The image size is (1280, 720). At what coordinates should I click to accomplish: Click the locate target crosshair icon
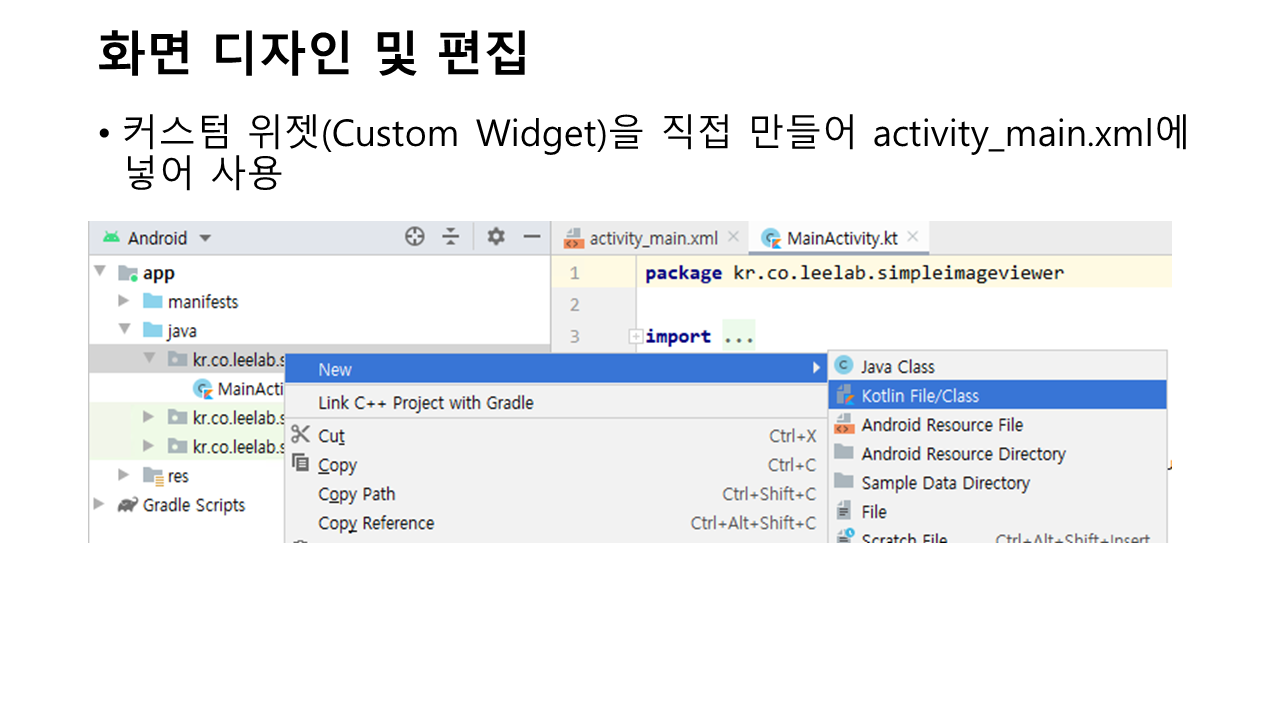click(x=414, y=237)
